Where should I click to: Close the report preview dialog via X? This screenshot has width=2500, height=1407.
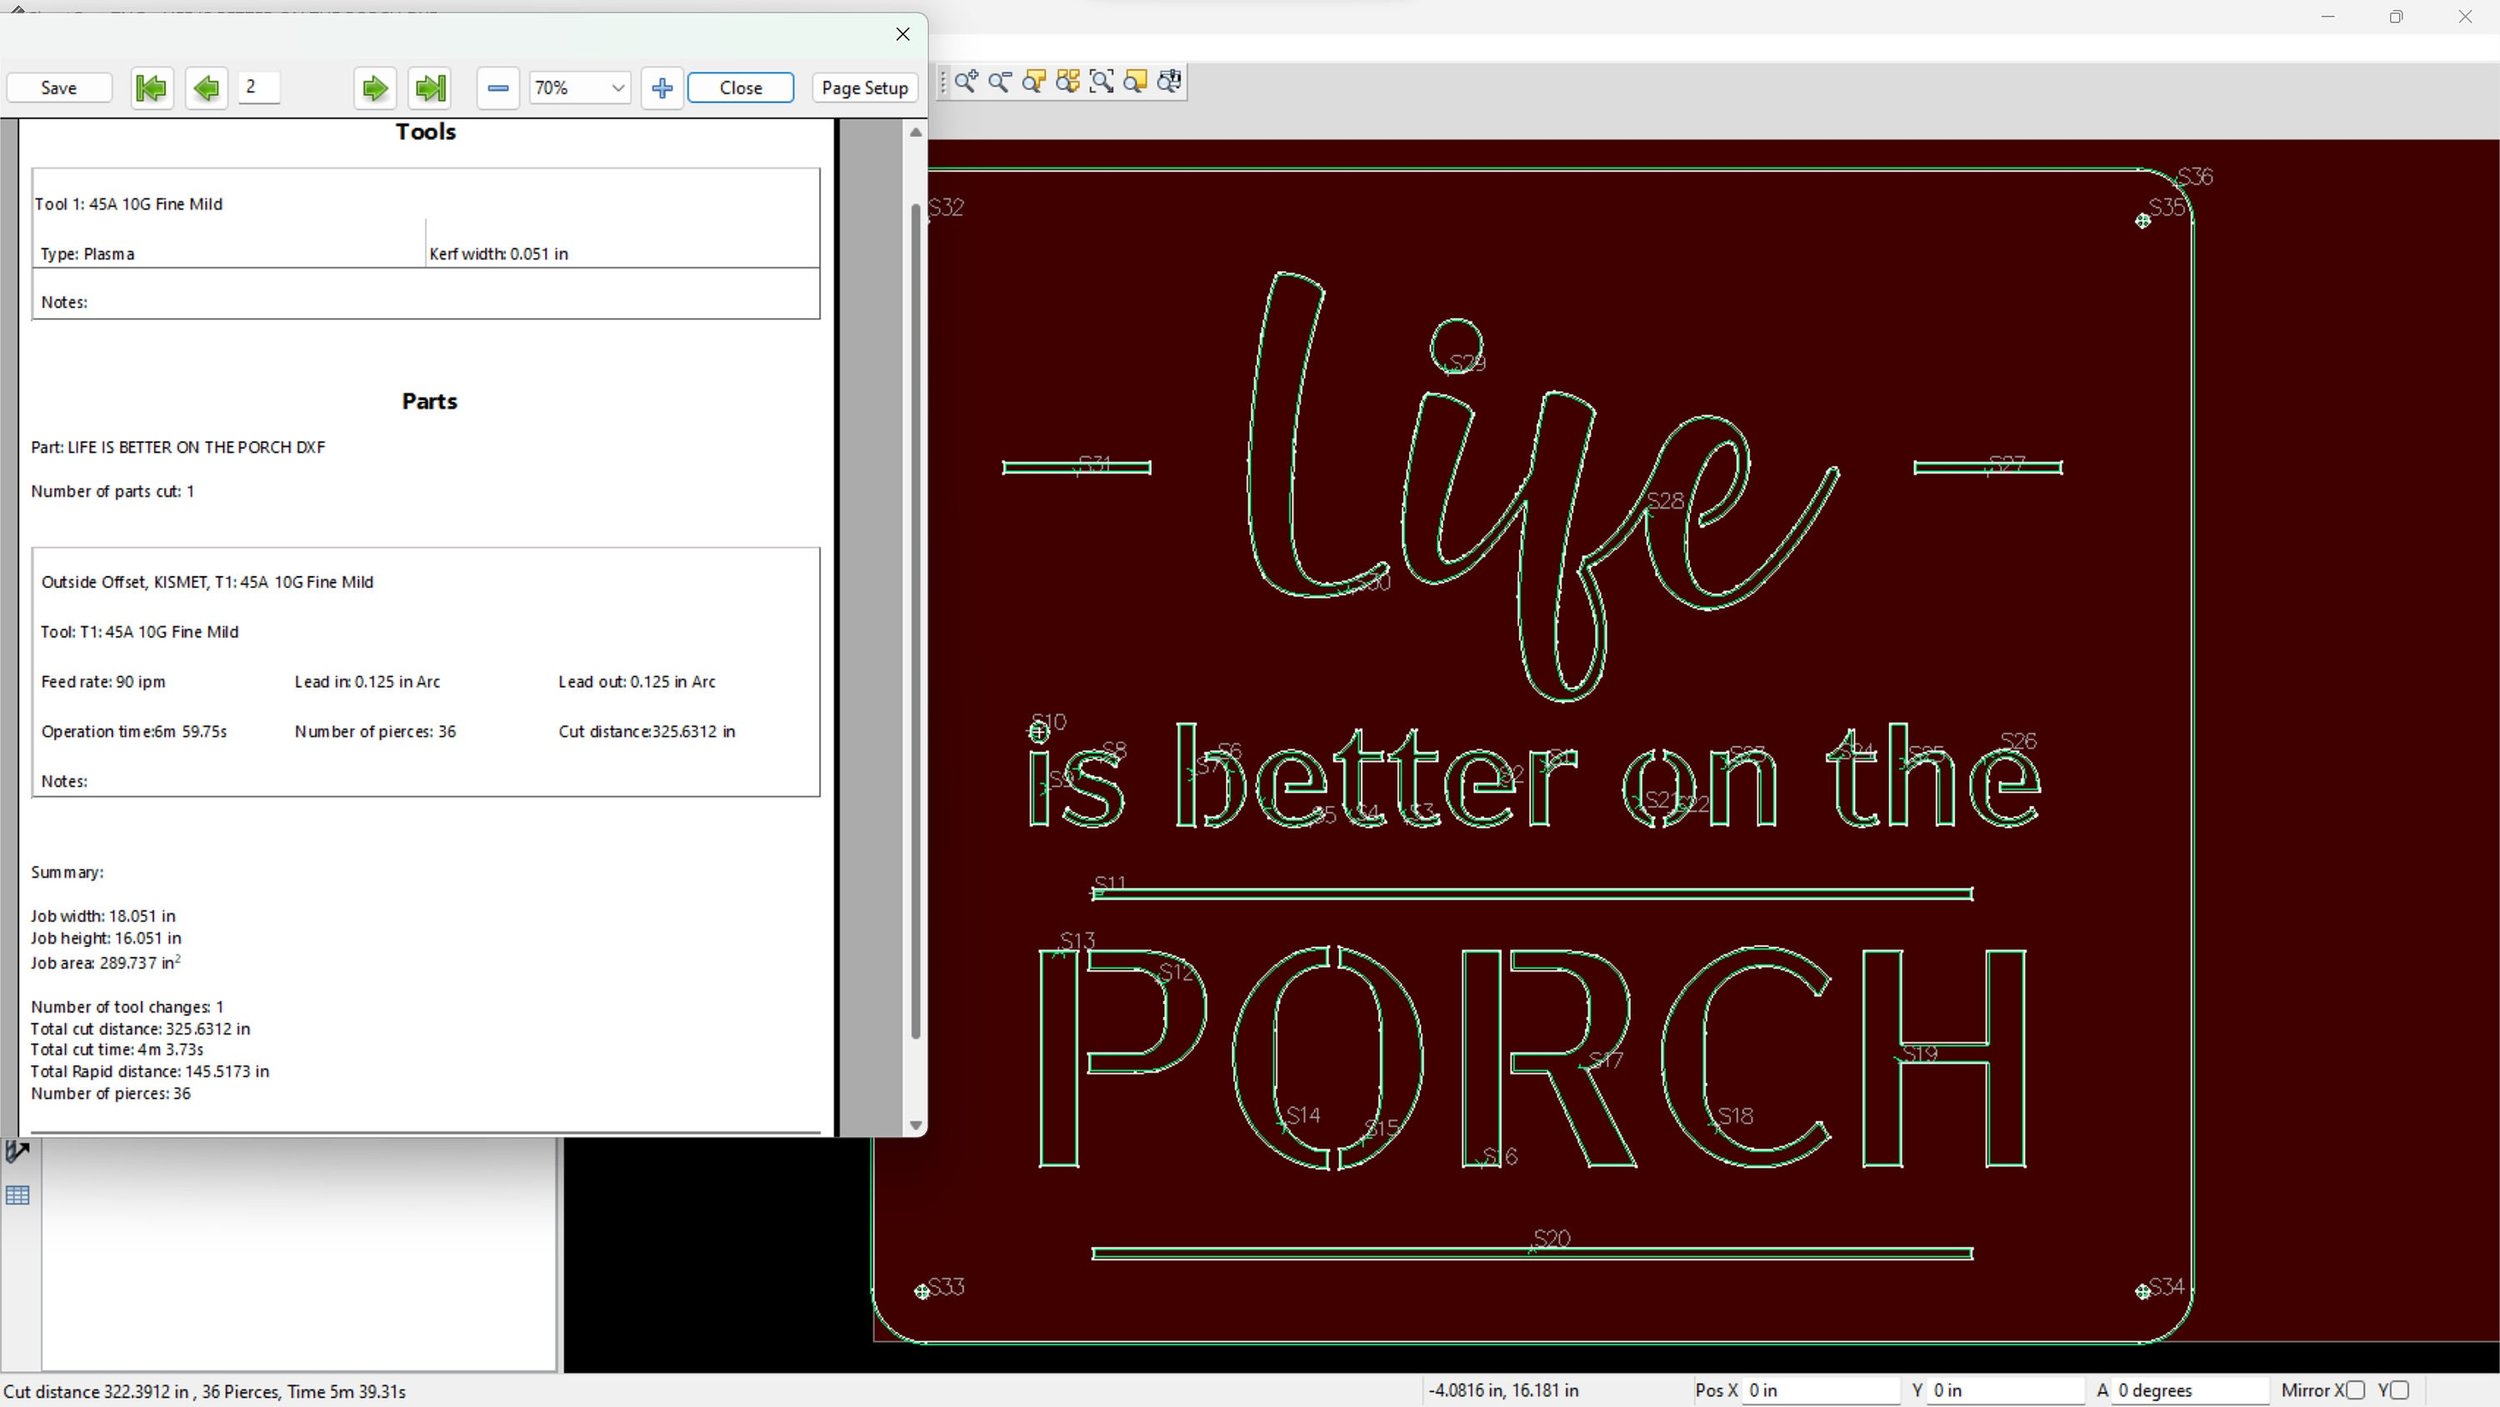click(x=903, y=34)
